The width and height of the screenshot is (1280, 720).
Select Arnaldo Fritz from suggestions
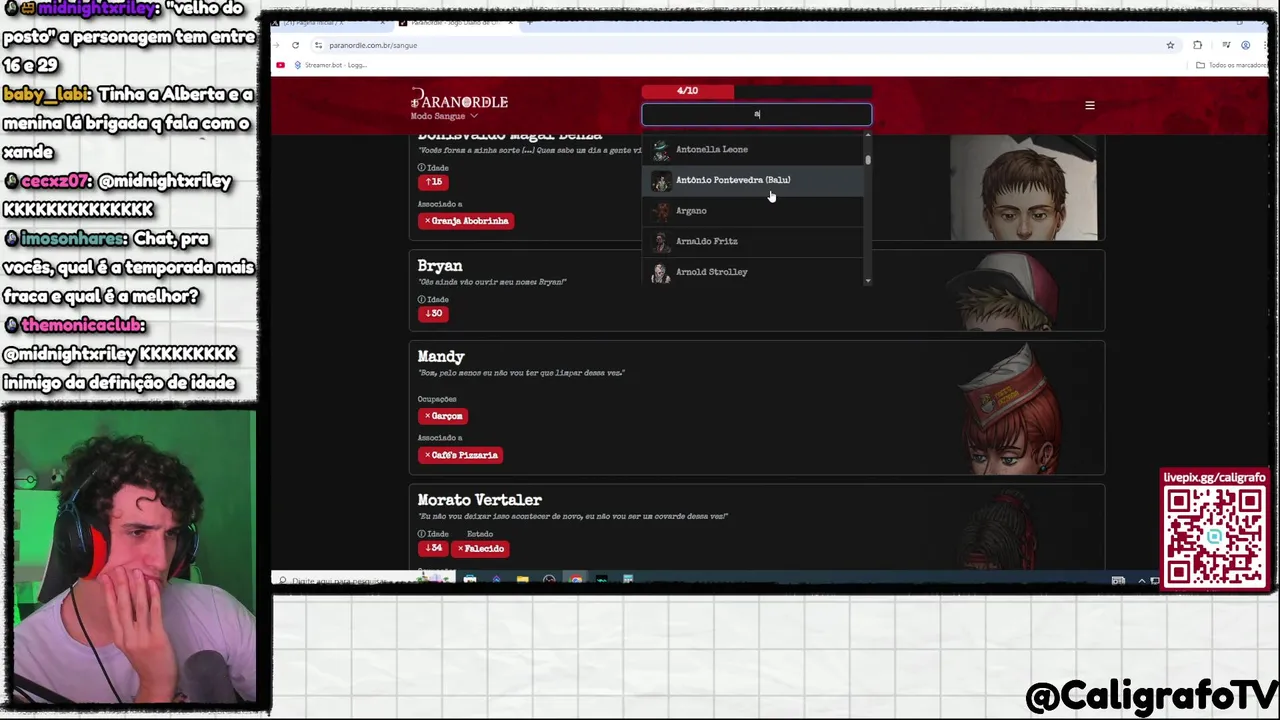coord(753,241)
